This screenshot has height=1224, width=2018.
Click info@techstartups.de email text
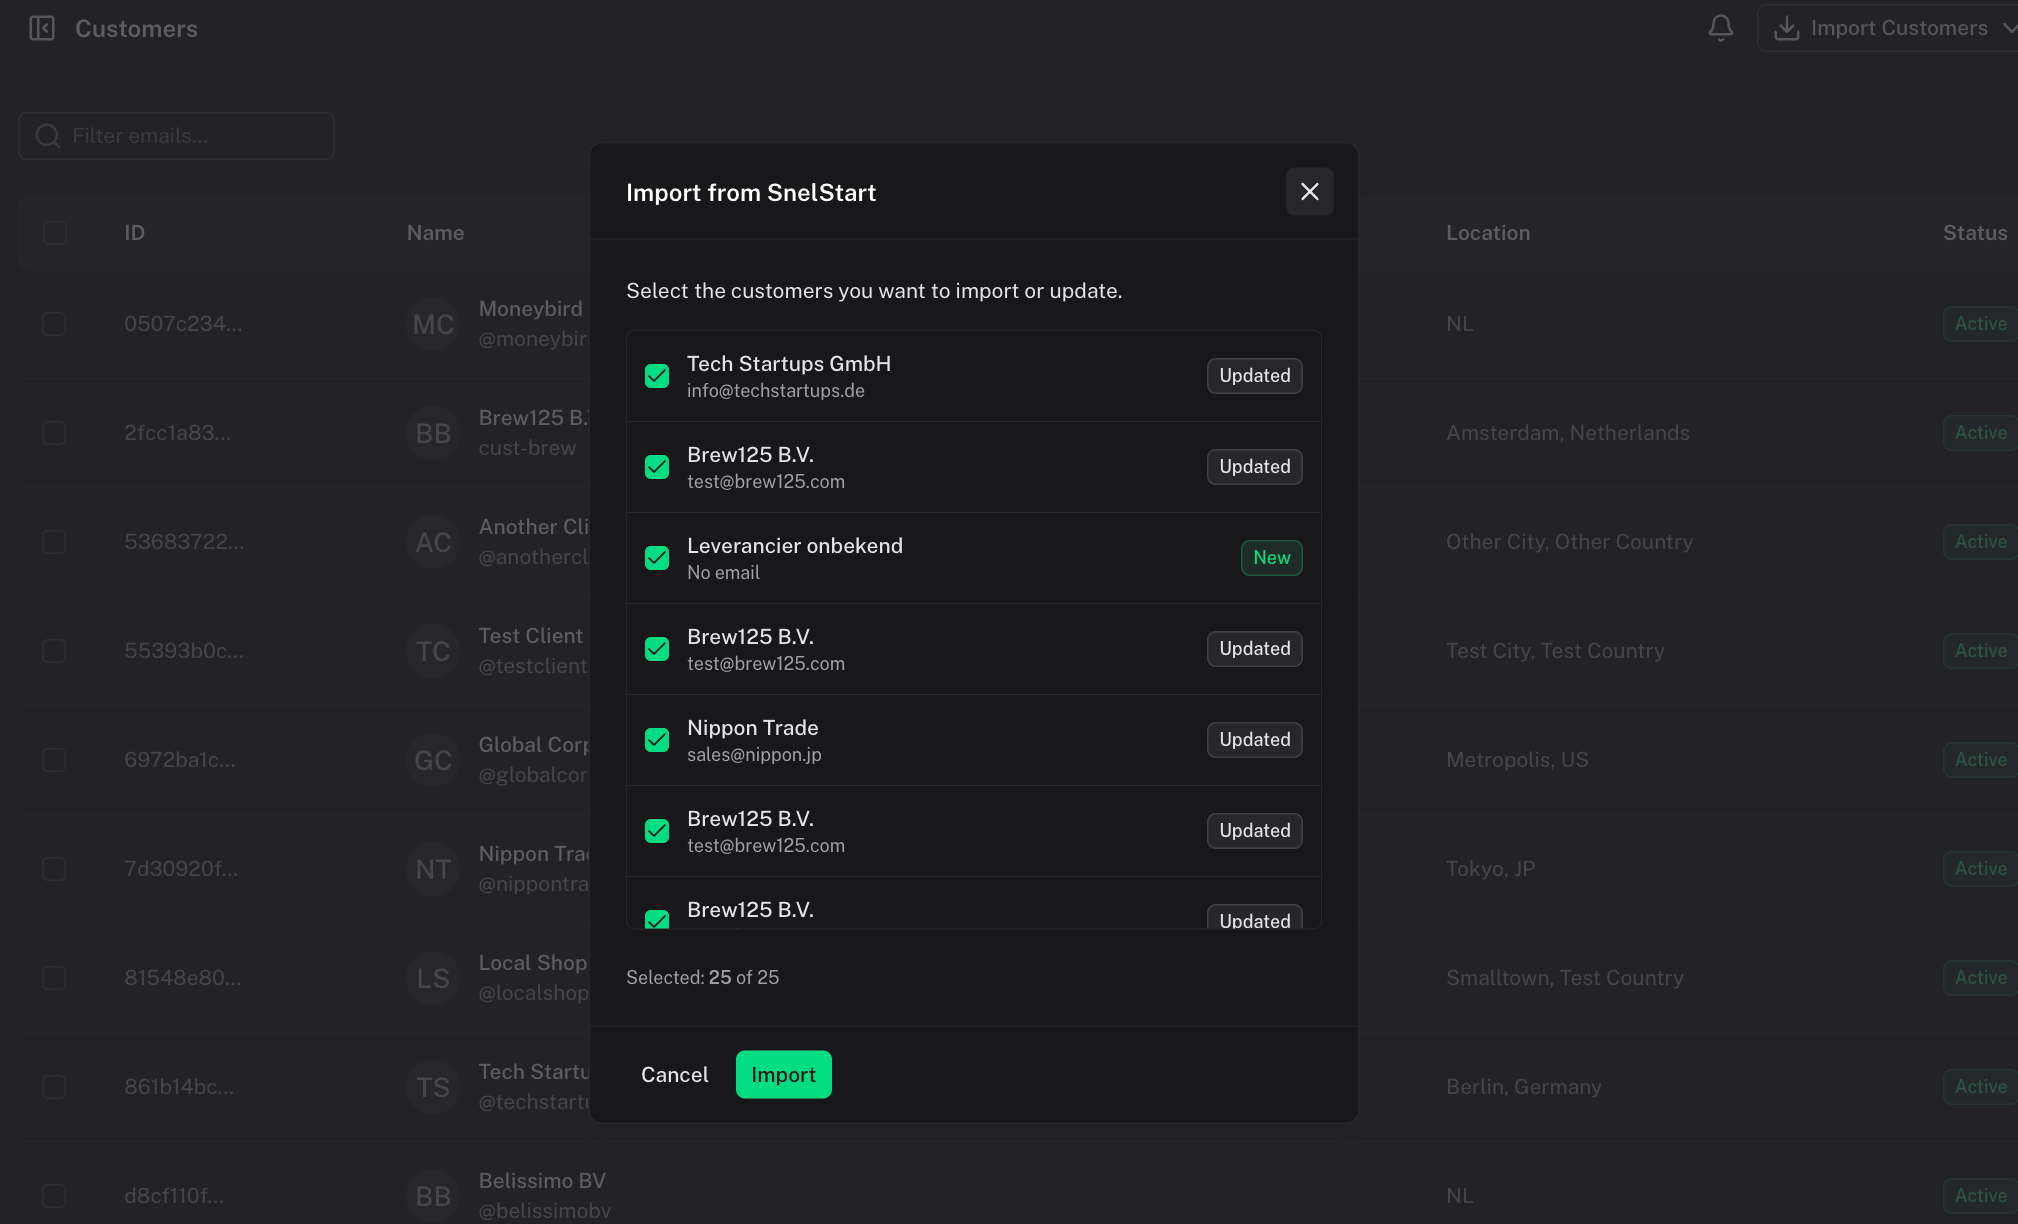775,391
